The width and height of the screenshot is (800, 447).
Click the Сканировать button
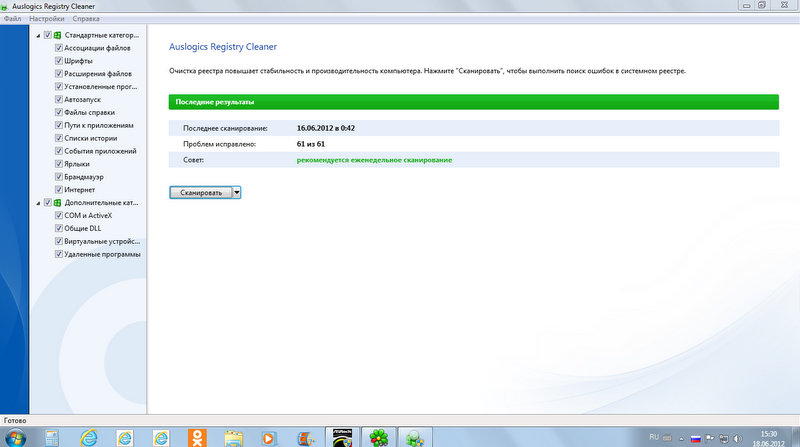[x=201, y=192]
